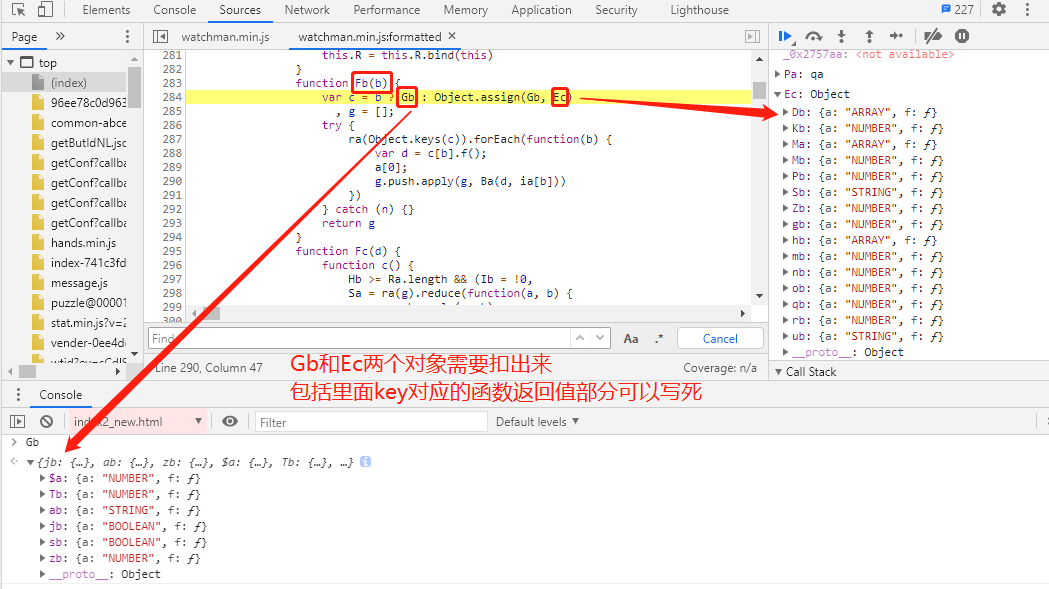Step out of current function
Image resolution: width=1049 pixels, height=589 pixels.
(x=869, y=36)
